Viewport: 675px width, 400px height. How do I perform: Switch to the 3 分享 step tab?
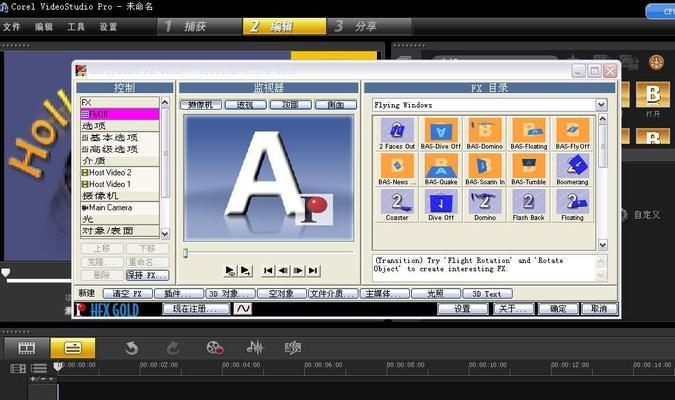point(369,26)
